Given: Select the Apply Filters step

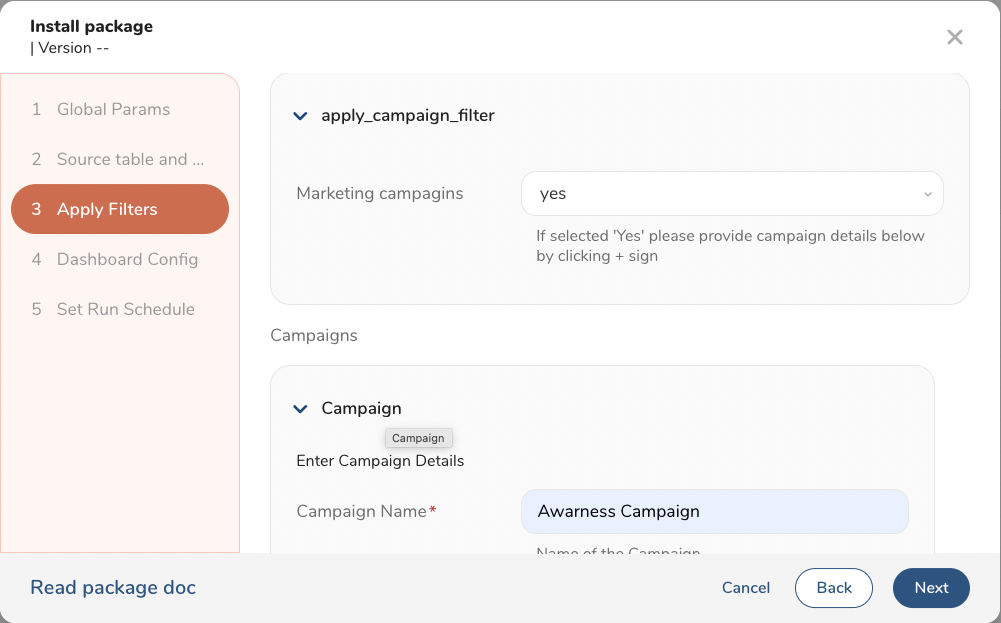Looking at the screenshot, I should coord(120,209).
